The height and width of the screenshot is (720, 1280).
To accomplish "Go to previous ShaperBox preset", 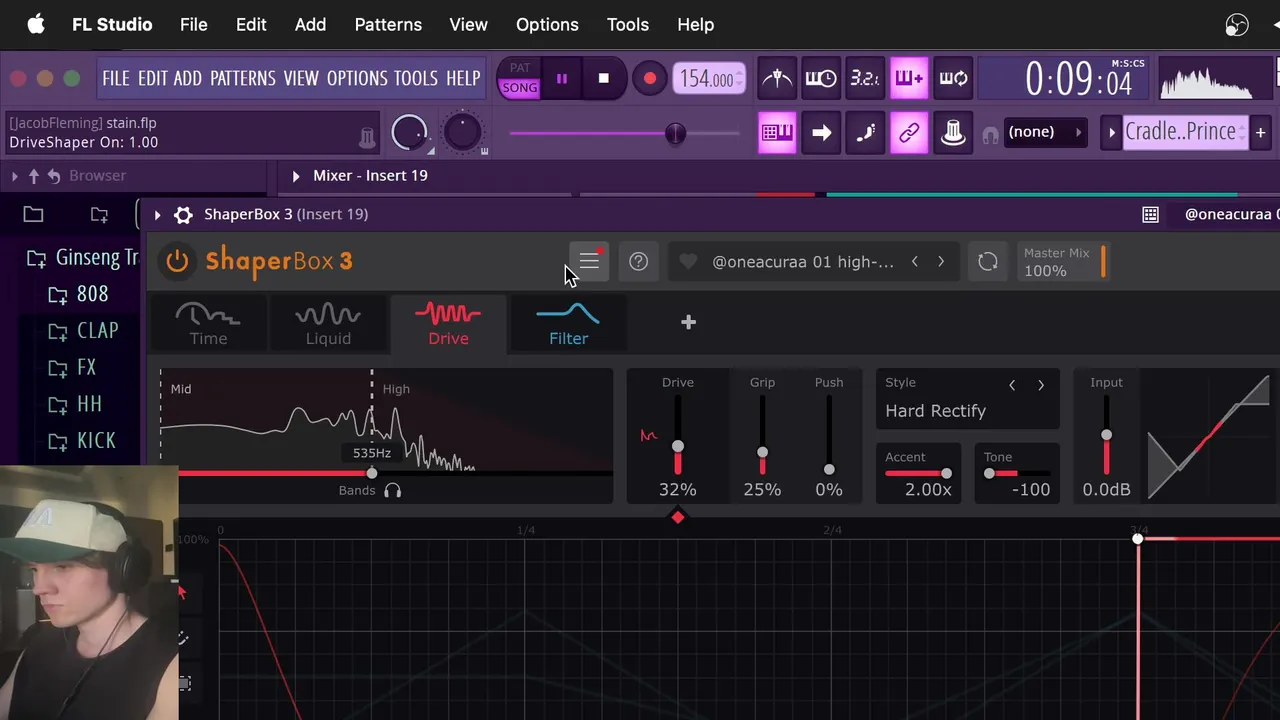I will pos(914,262).
